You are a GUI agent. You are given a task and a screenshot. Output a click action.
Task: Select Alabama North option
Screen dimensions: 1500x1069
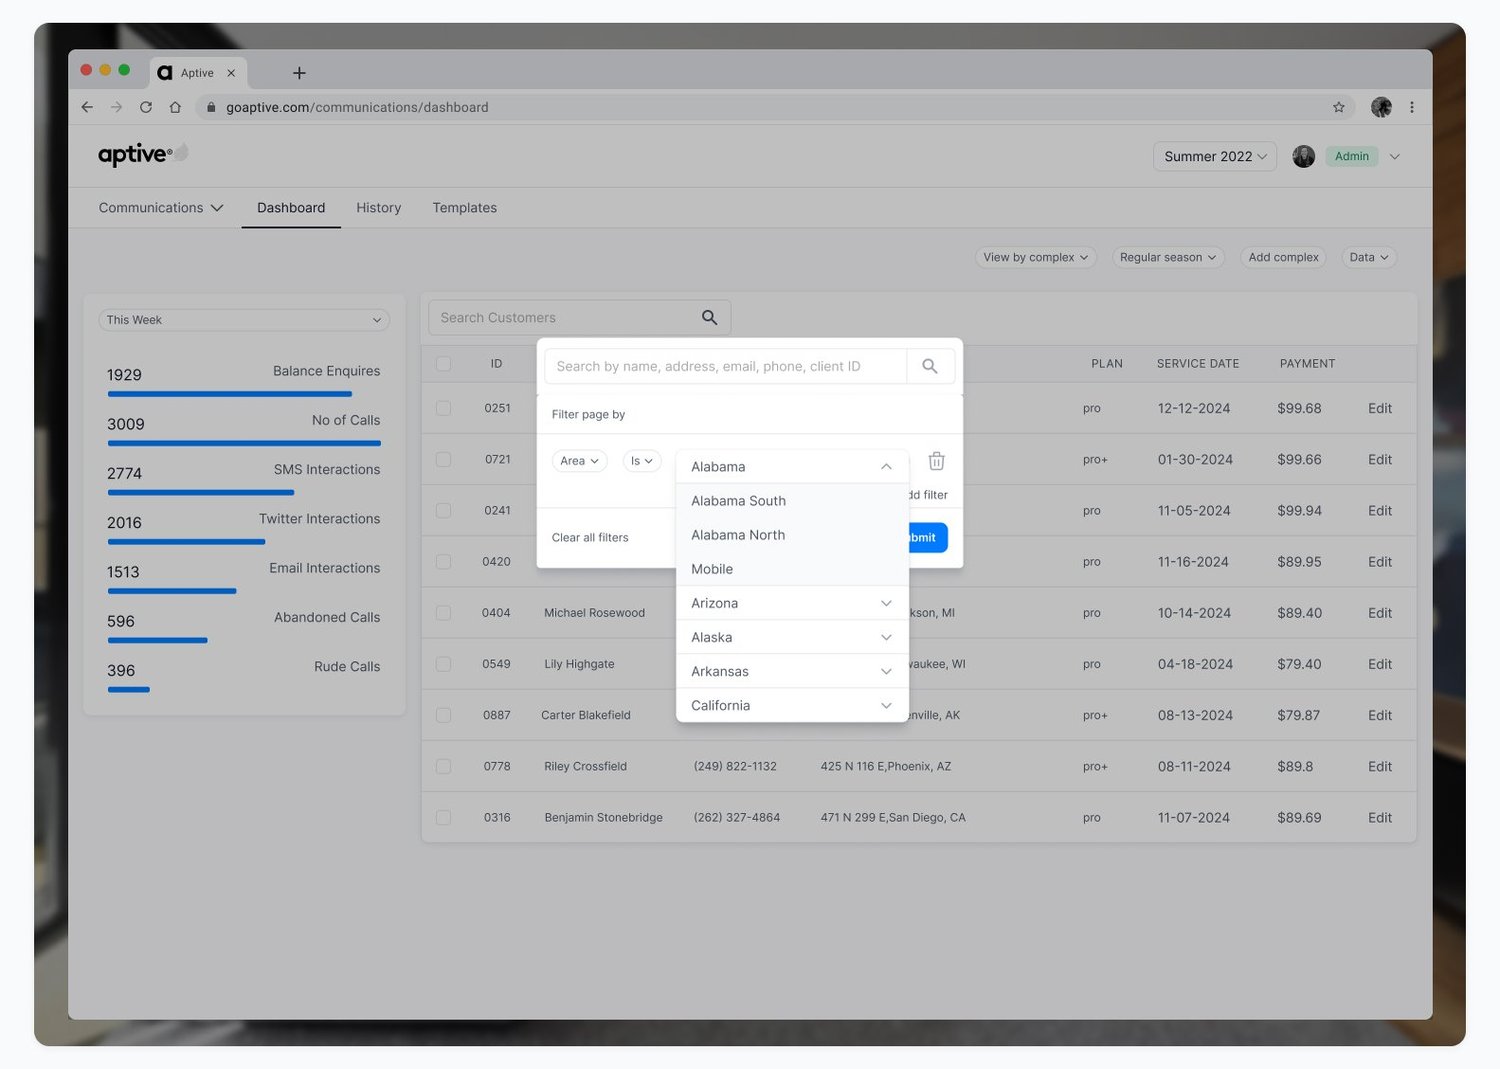[792, 535]
